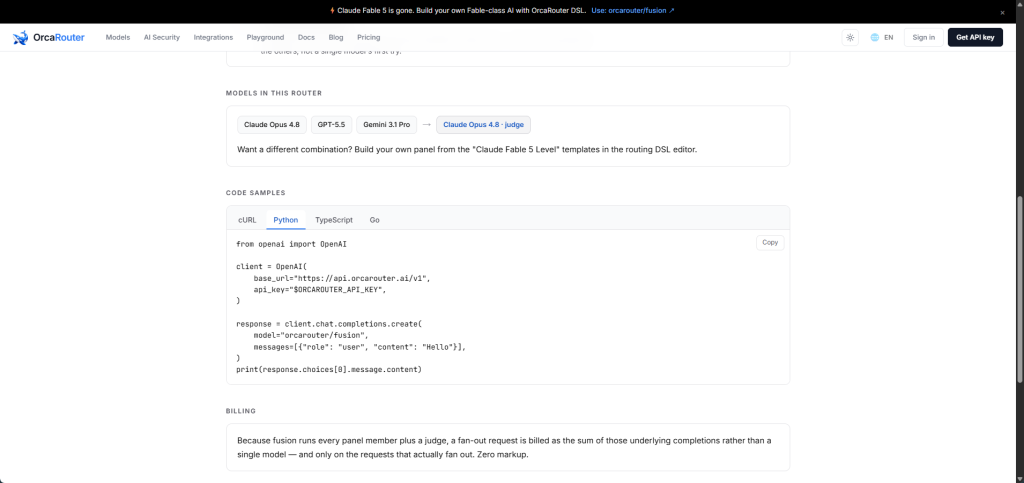Click the 'MODELS IN THIS ROUTER' heading
The height and width of the screenshot is (483, 1024).
pyautogui.click(x=274, y=93)
